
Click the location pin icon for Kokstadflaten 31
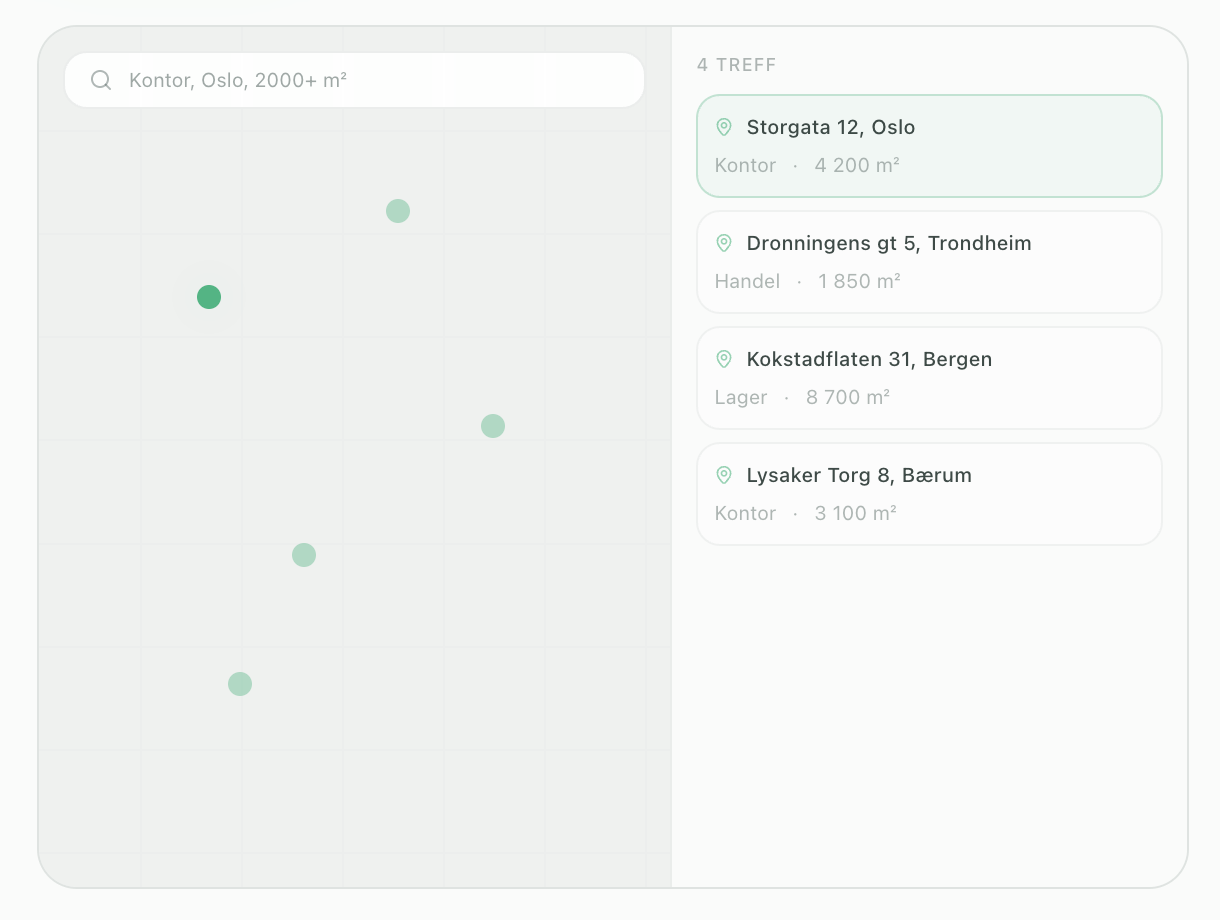724,359
